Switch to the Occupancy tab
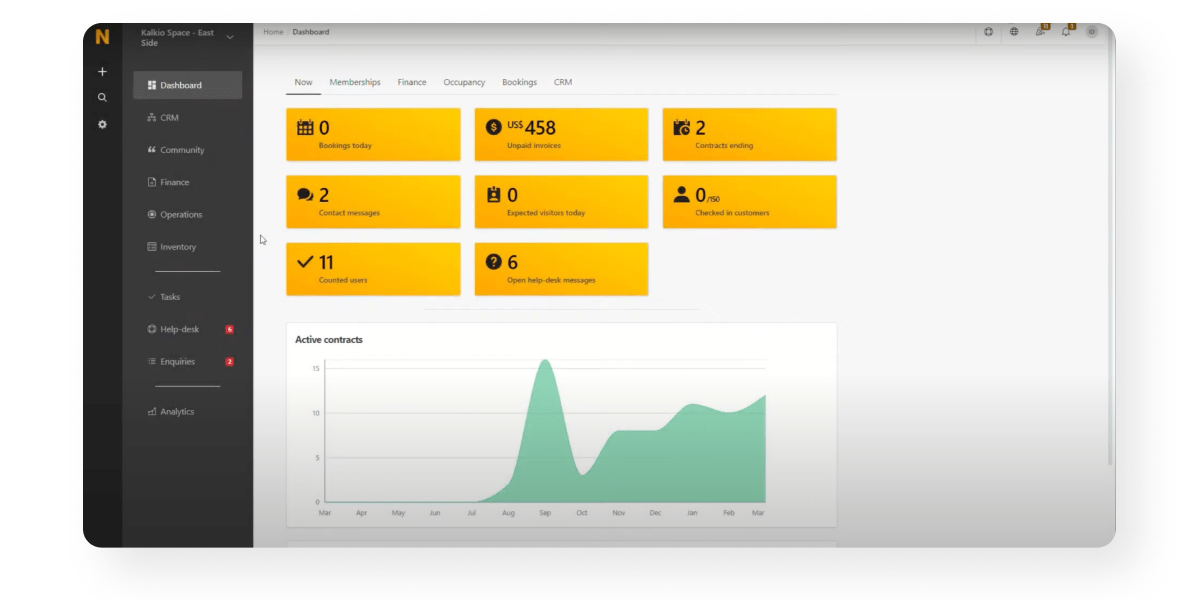Image resolution: width=1200 pixels, height=600 pixels. click(464, 83)
